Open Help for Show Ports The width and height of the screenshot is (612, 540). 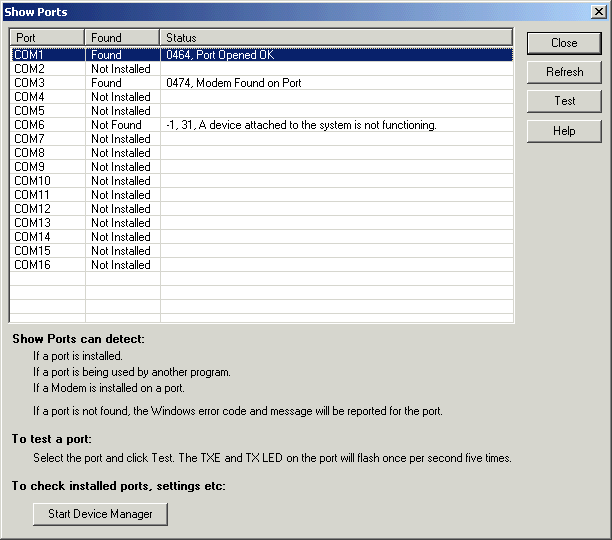pos(564,131)
